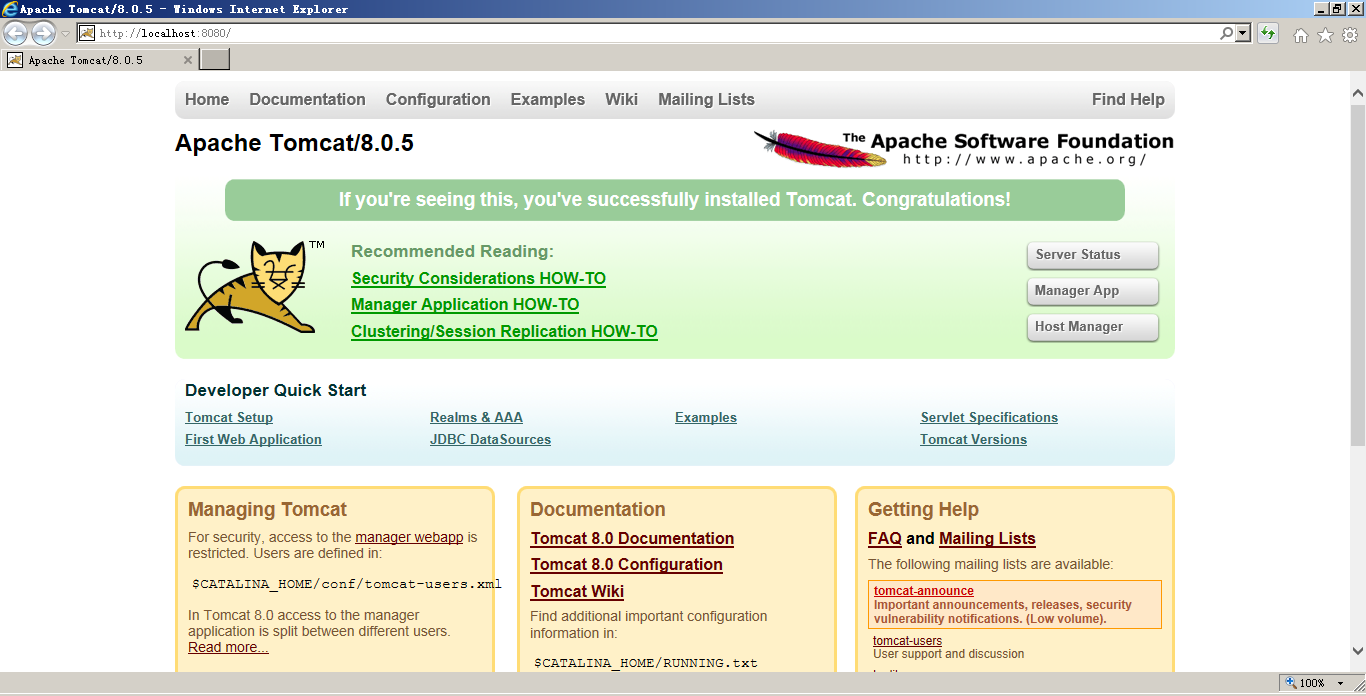The width and height of the screenshot is (1366, 696).
Task: Click $CATALINA_HOME/conf/tomcat-users.xml path text
Action: [x=347, y=584]
